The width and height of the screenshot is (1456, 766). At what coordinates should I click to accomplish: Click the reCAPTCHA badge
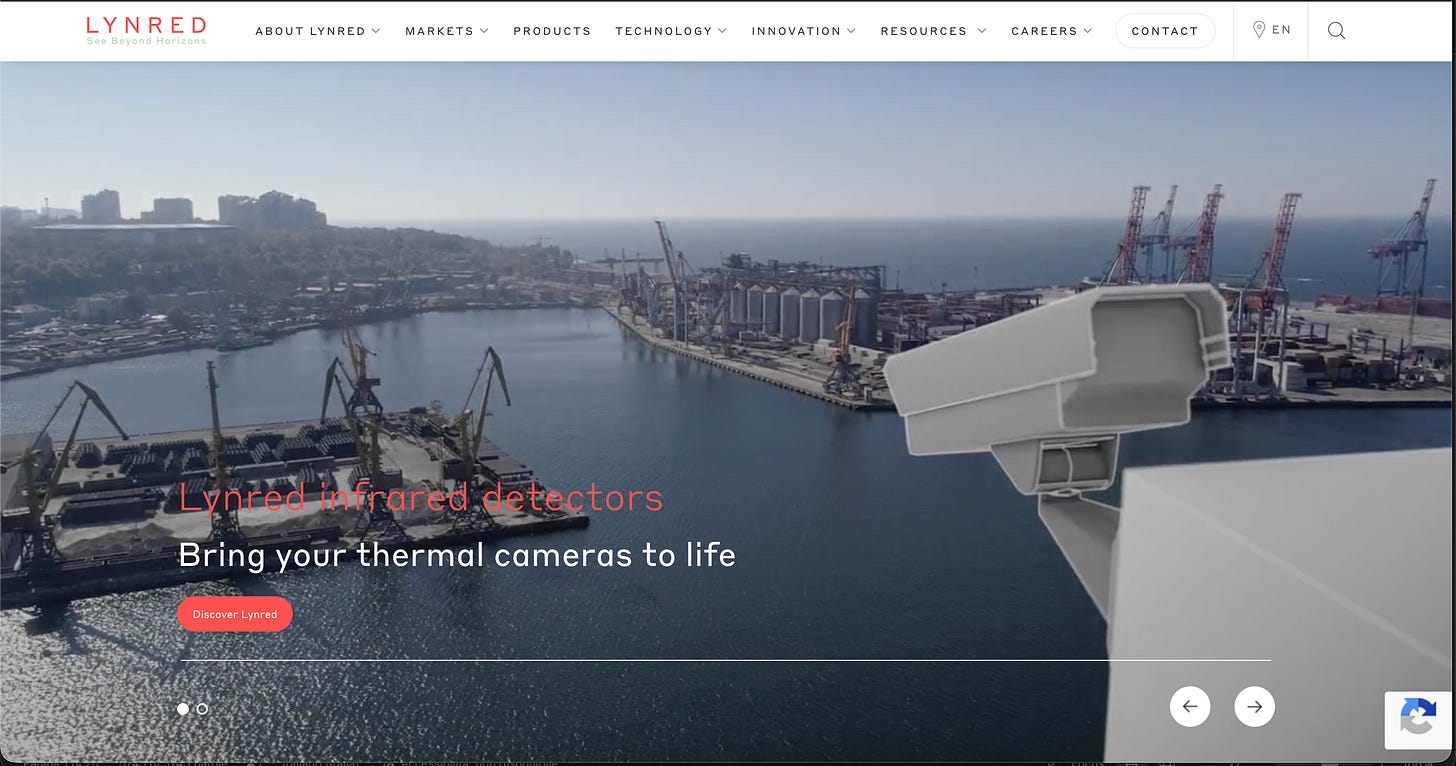[1419, 720]
